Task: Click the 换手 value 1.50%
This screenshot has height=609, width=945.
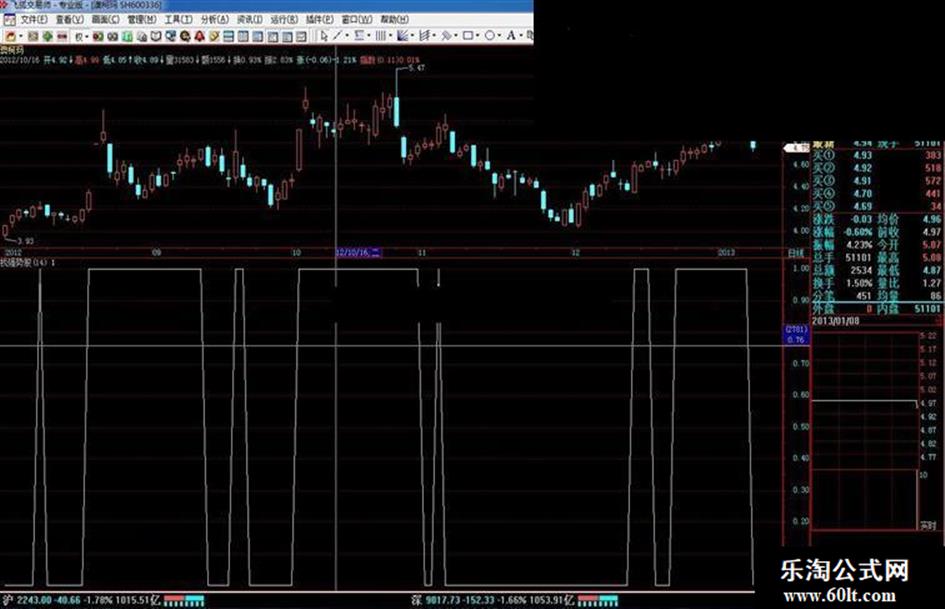Action: 859,283
